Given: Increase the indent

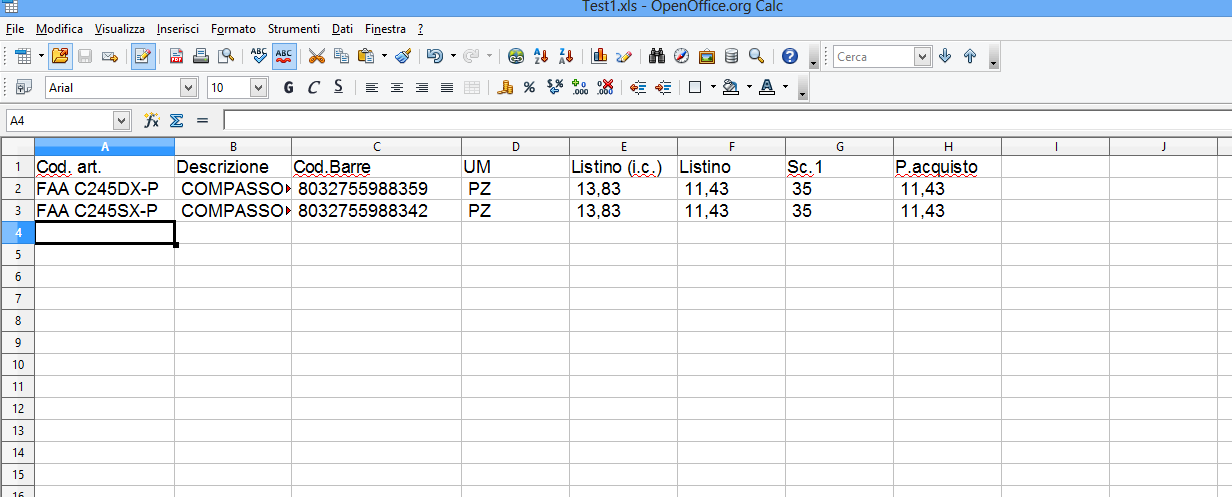Looking at the screenshot, I should (x=663, y=88).
